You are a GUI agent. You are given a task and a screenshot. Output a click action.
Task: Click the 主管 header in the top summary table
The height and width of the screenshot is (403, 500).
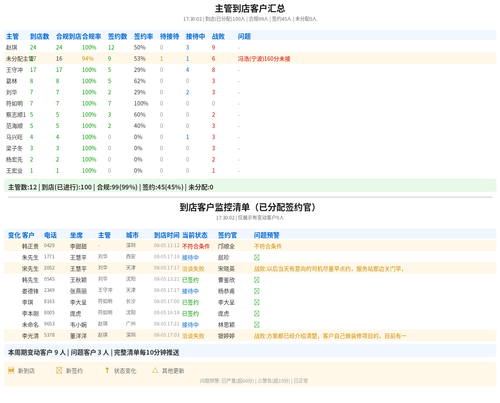pyautogui.click(x=12, y=36)
